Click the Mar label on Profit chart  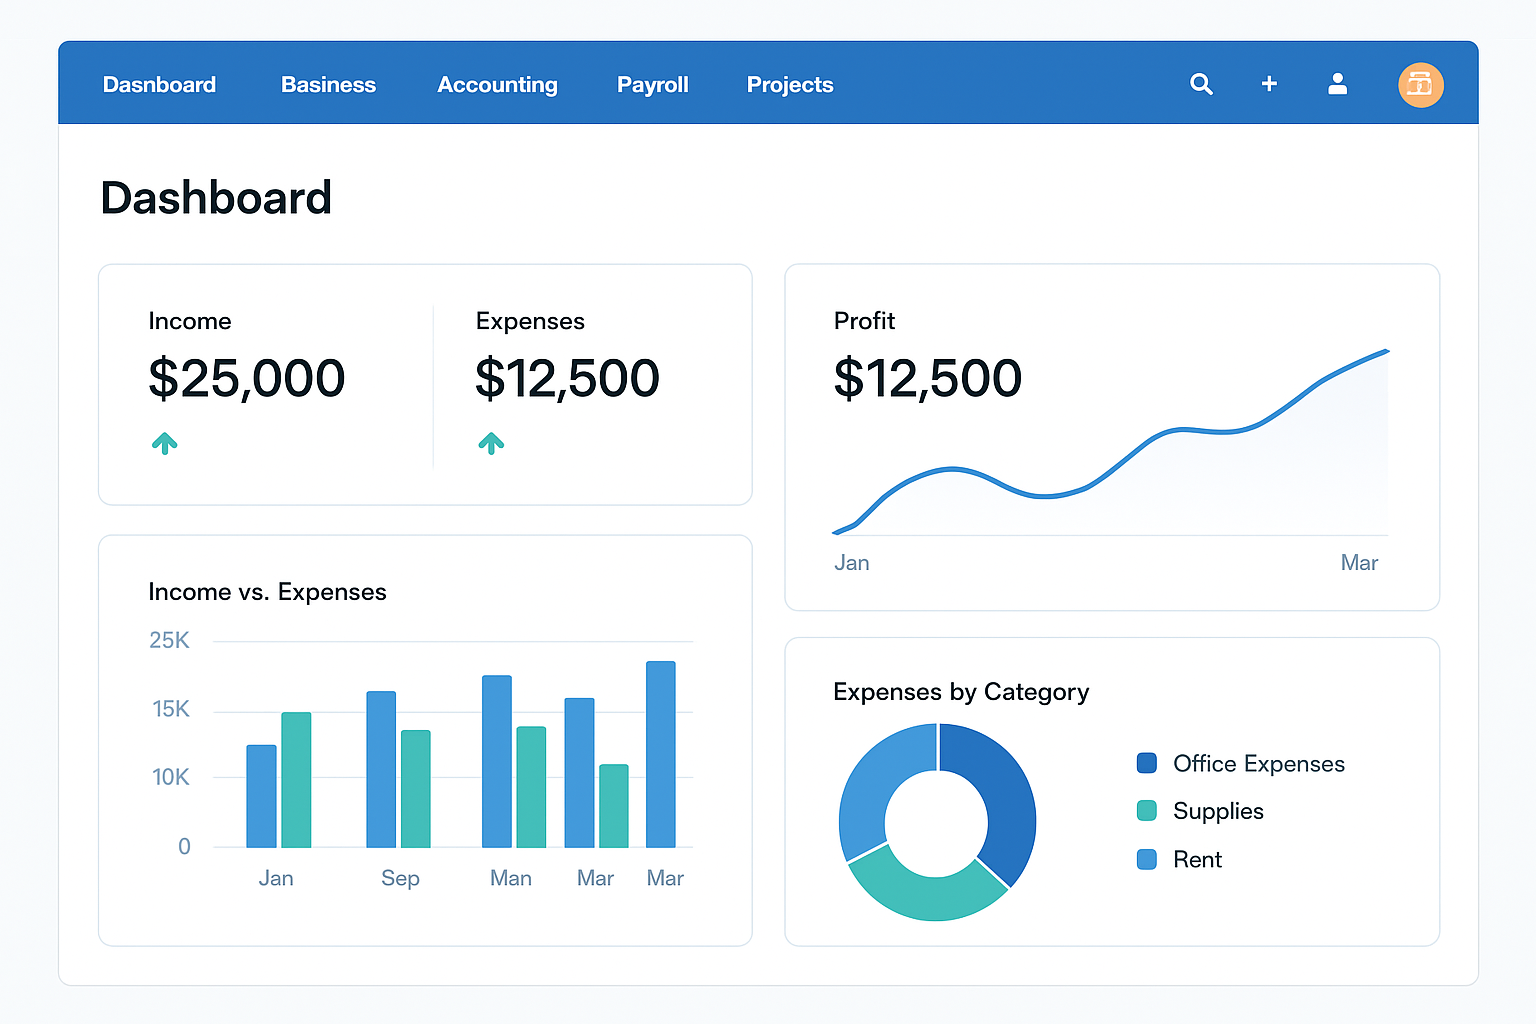click(1359, 563)
